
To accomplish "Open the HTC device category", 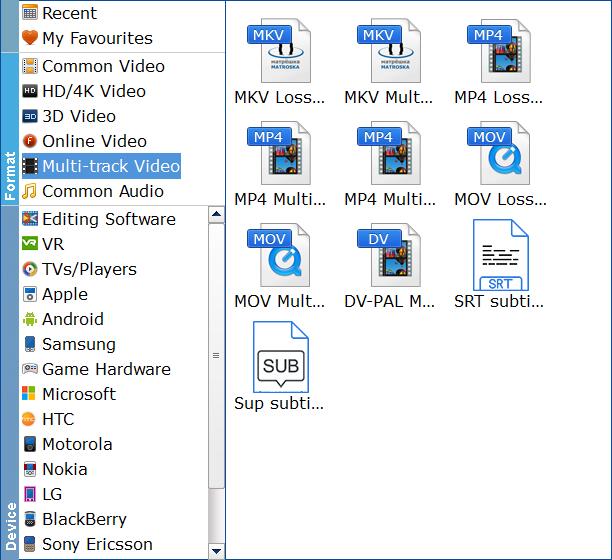I will pyautogui.click(x=48, y=419).
